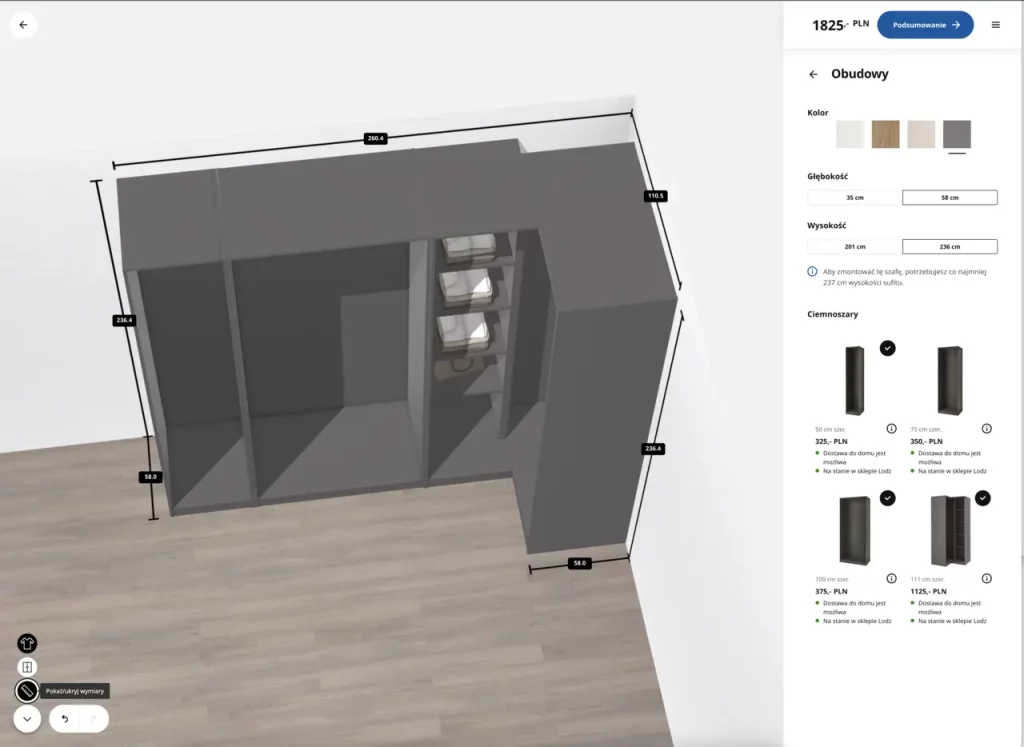Click the redo arrow icon
The width and height of the screenshot is (1024, 747).
click(x=92, y=718)
